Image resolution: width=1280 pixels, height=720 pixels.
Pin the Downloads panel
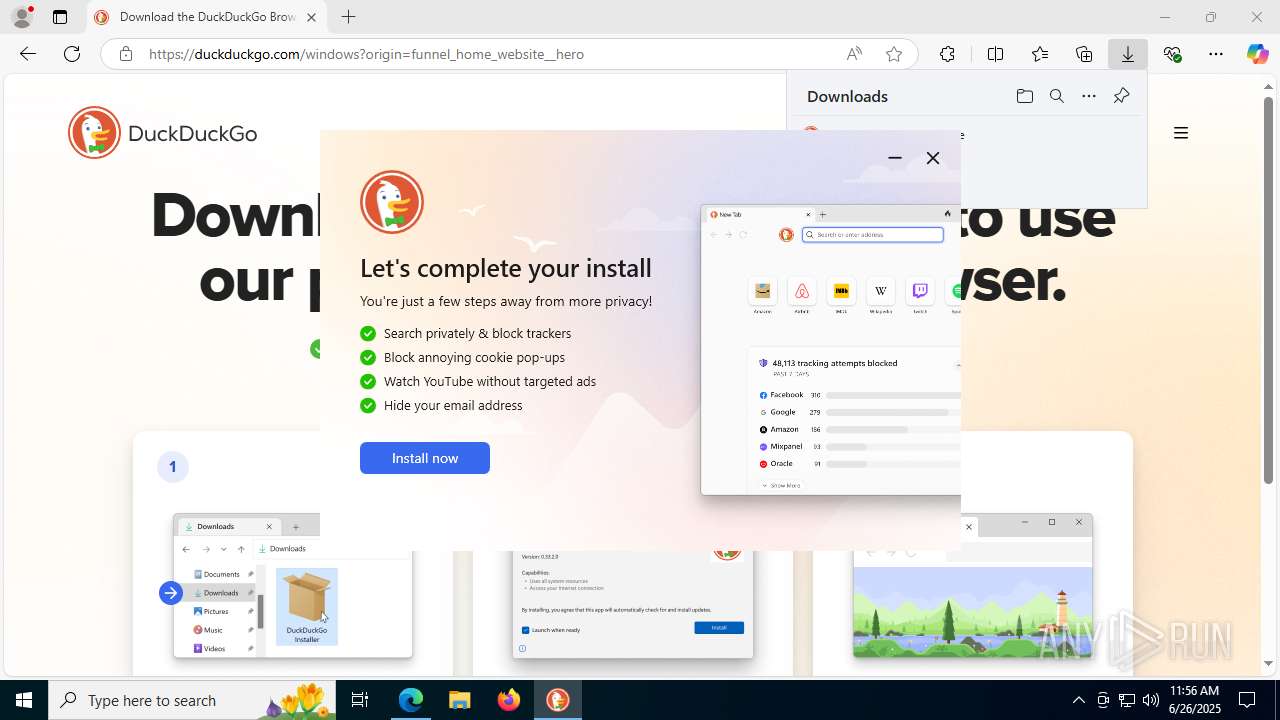[x=1121, y=96]
